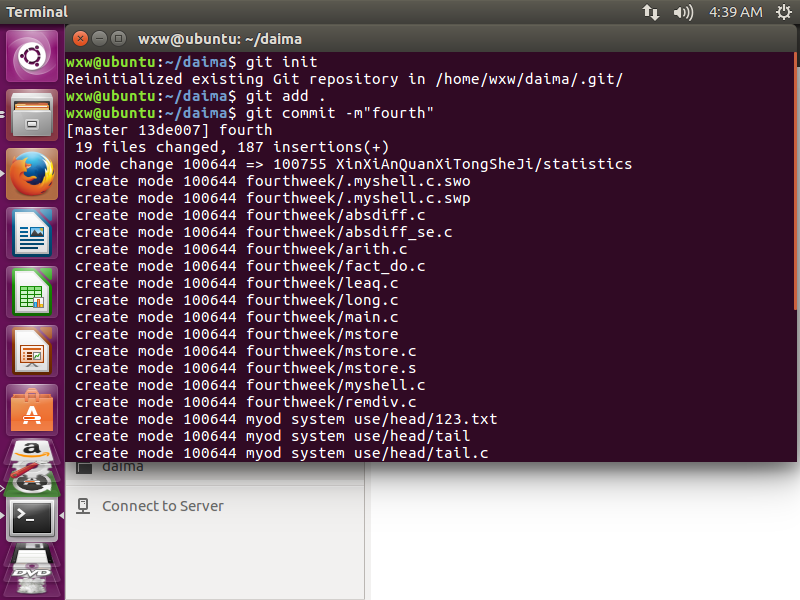This screenshot has width=800, height=600.
Task: Minimize the terminal window
Action: [x=99, y=39]
